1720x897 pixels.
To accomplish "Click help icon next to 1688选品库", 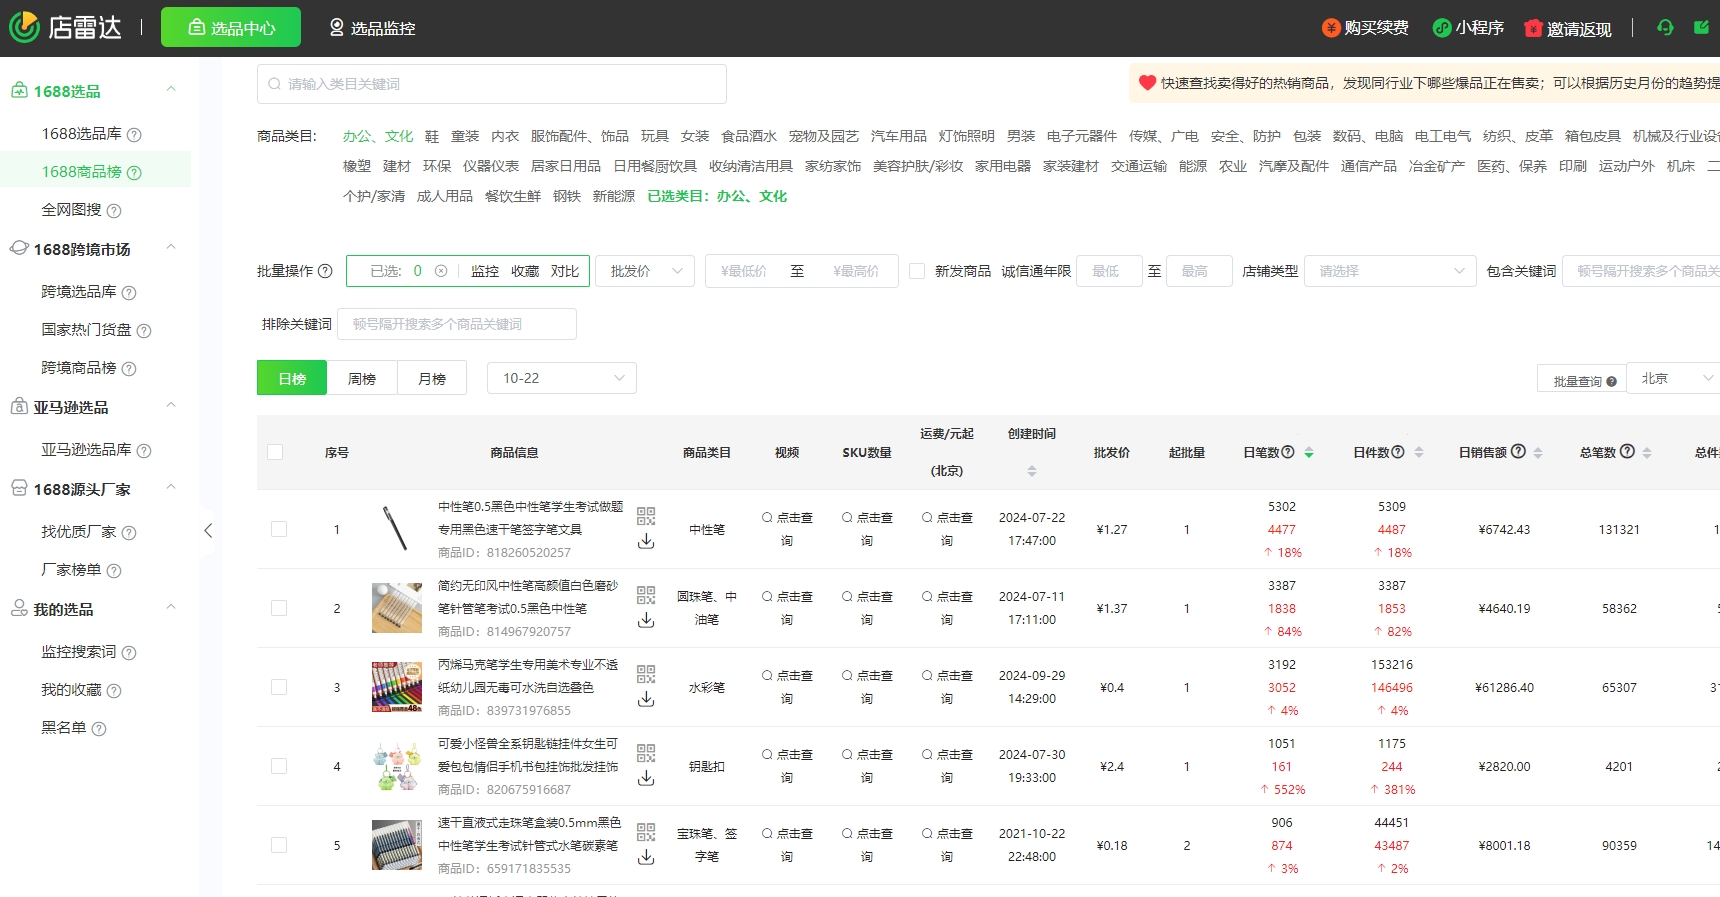I will [134, 135].
